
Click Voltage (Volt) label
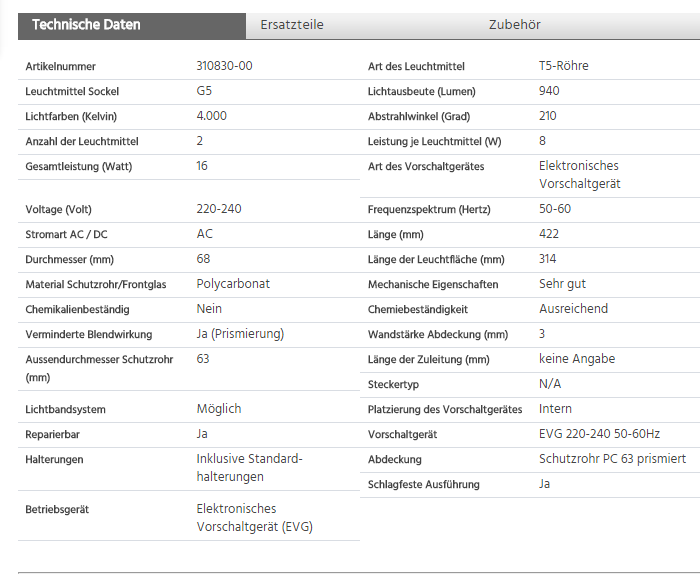pyautogui.click(x=58, y=209)
